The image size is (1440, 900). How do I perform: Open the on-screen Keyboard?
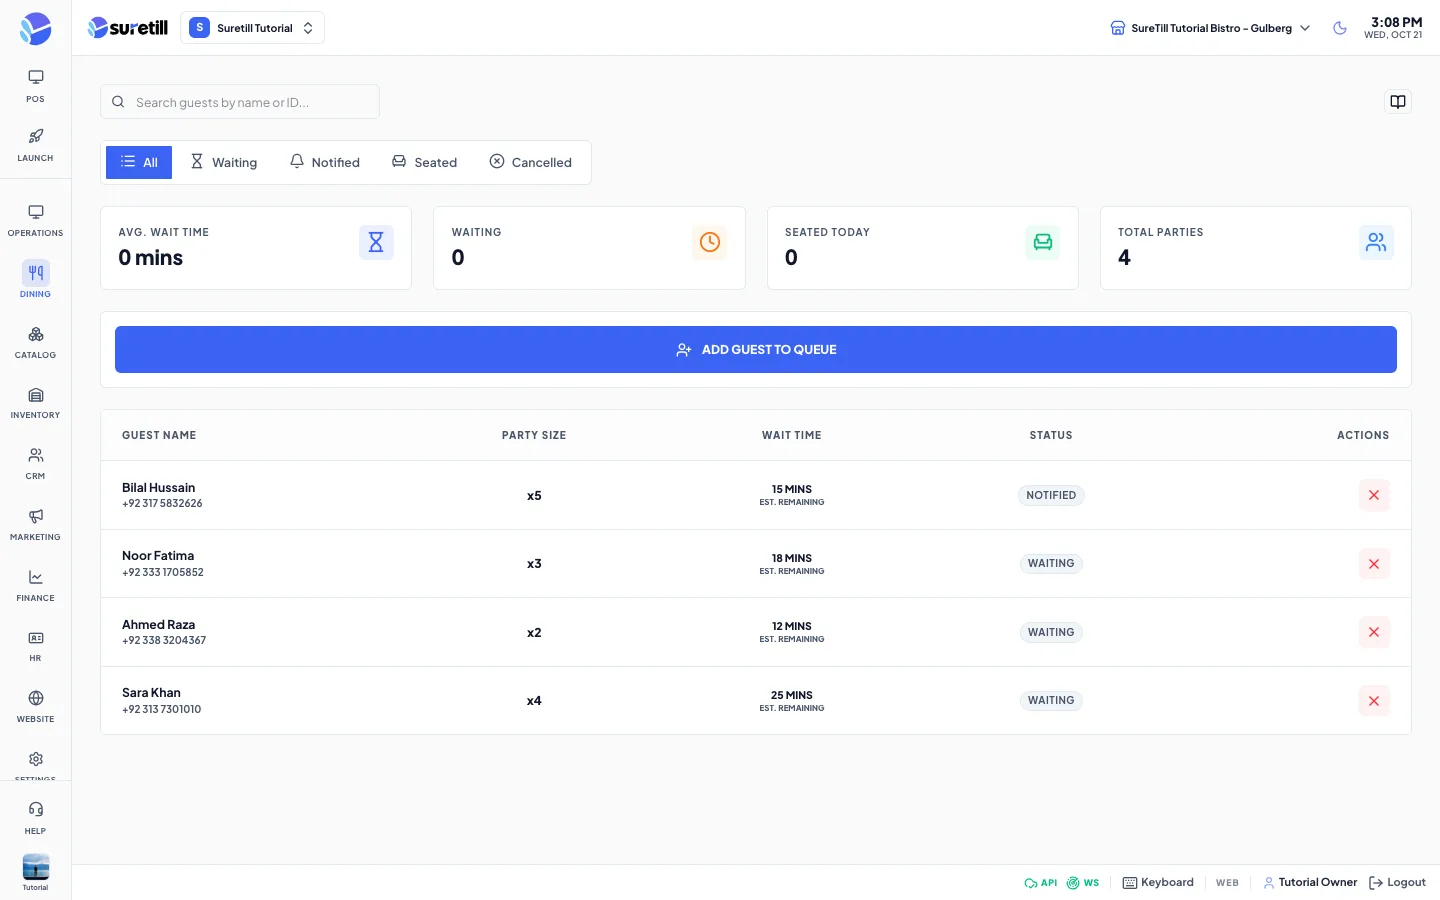click(x=1158, y=883)
